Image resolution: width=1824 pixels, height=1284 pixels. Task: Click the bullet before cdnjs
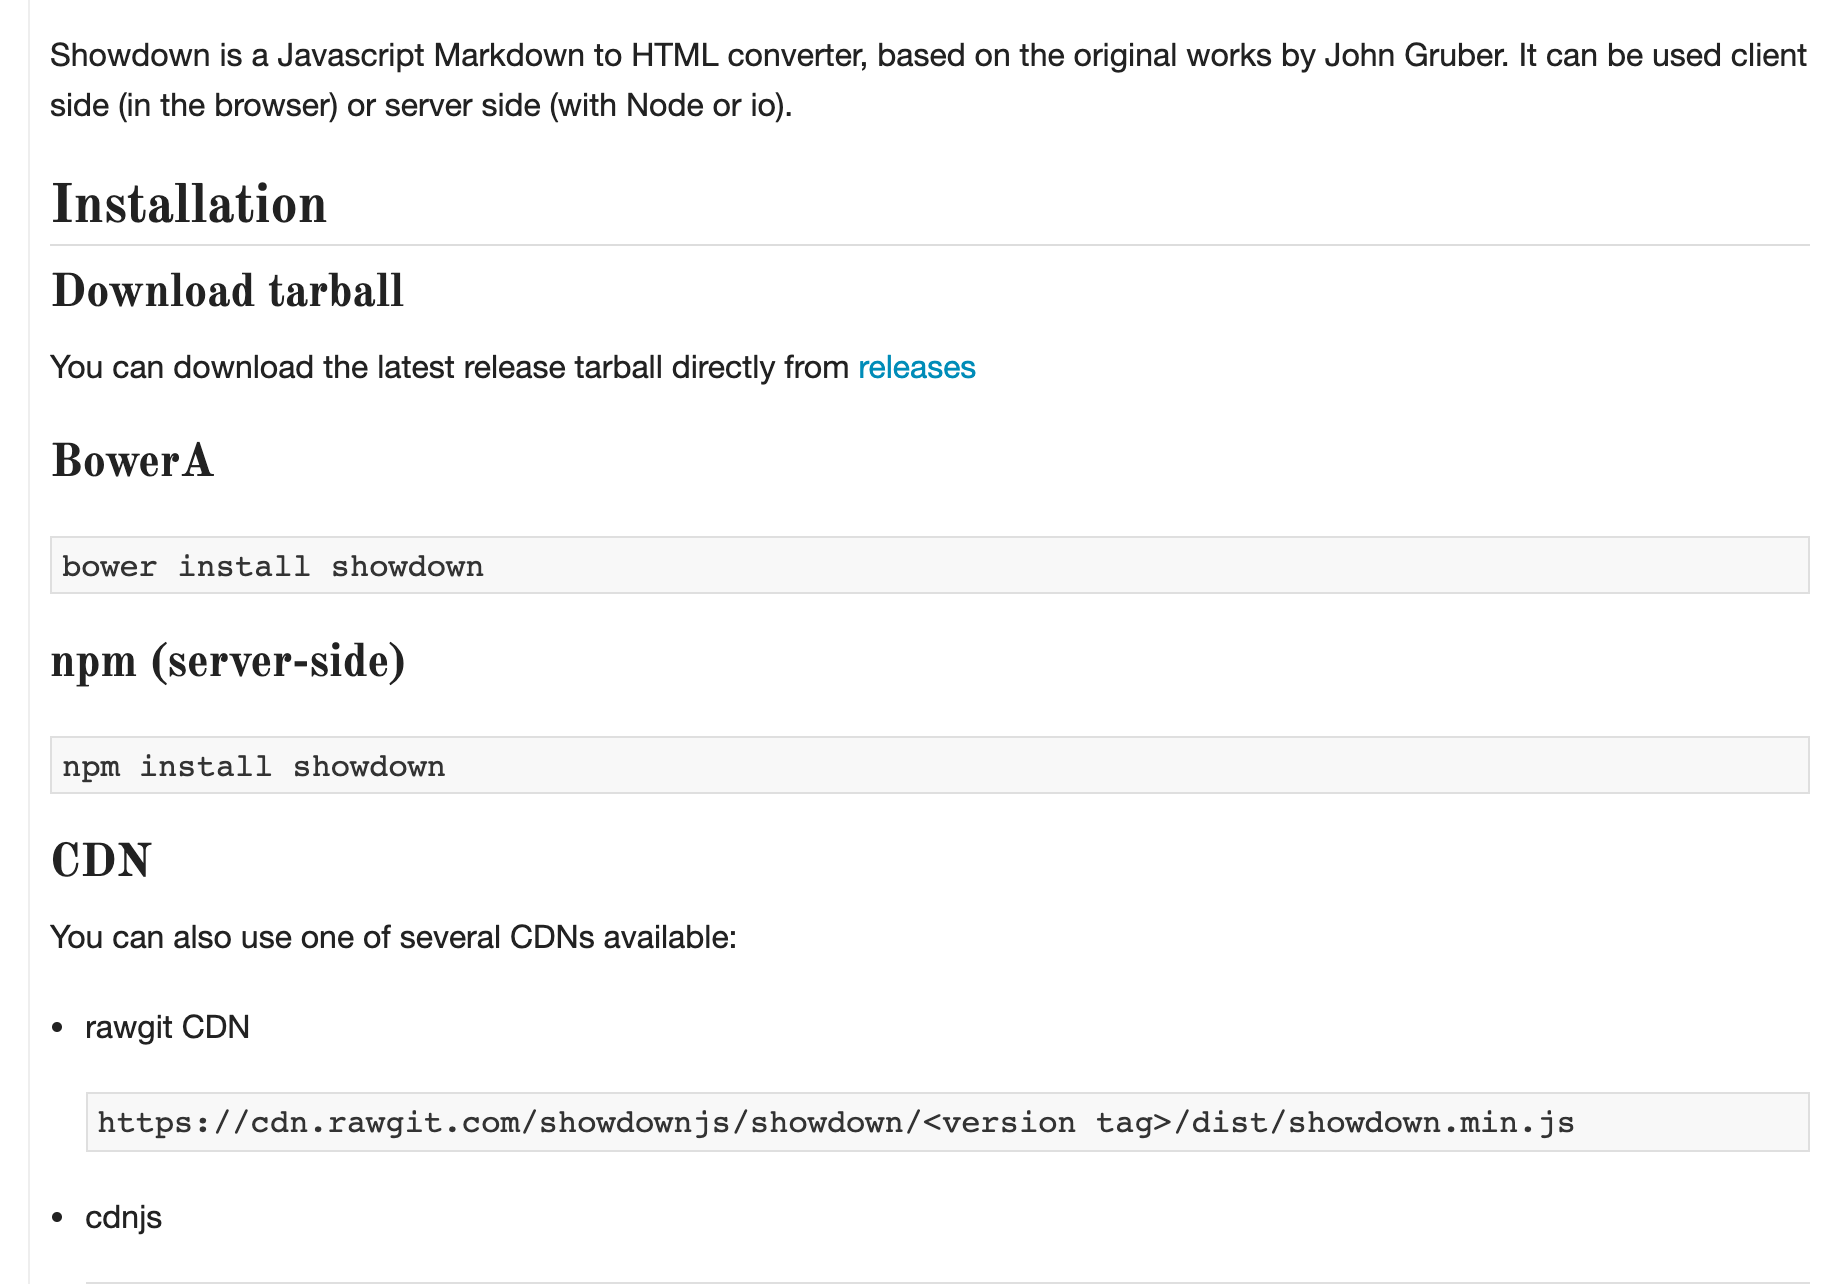pos(58,1218)
